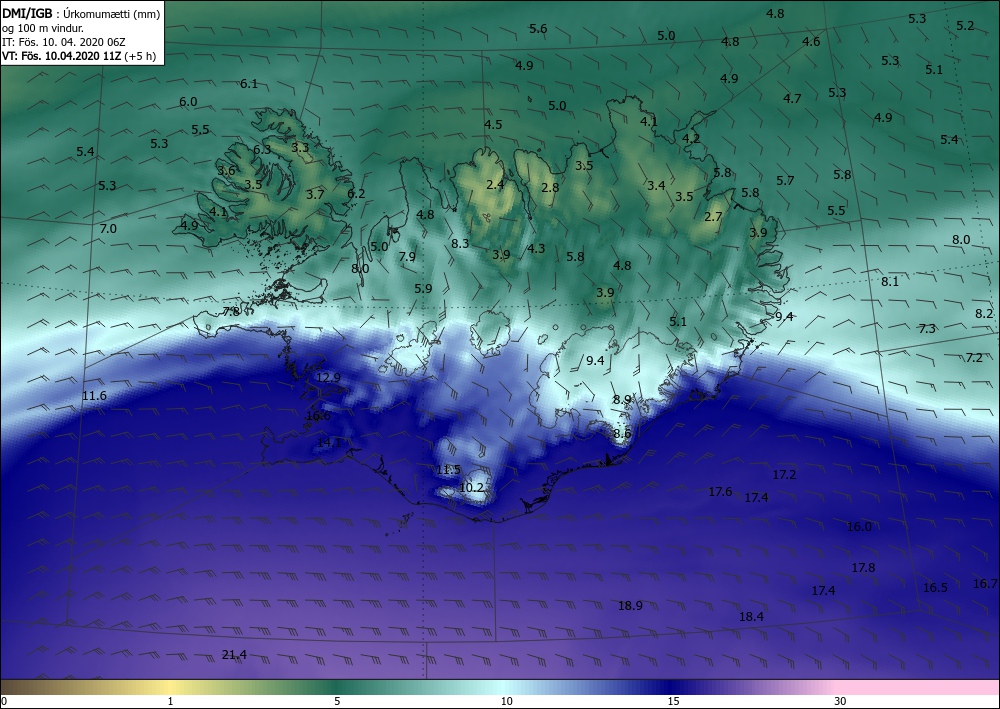The image size is (1000, 709).
Task: Click the 'IT: Fös. 10. 04. 2020 06Z' line
Action: tap(64, 42)
